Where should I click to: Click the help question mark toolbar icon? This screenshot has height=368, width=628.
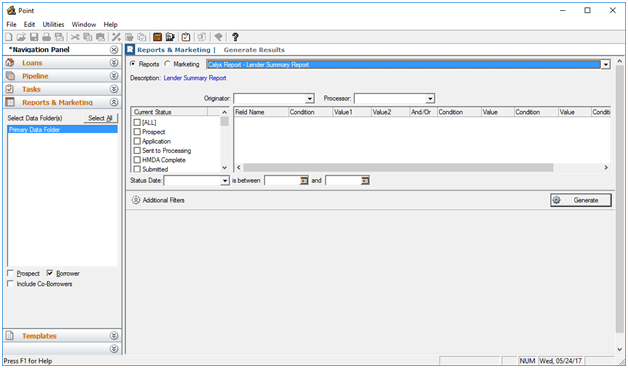tap(235, 37)
